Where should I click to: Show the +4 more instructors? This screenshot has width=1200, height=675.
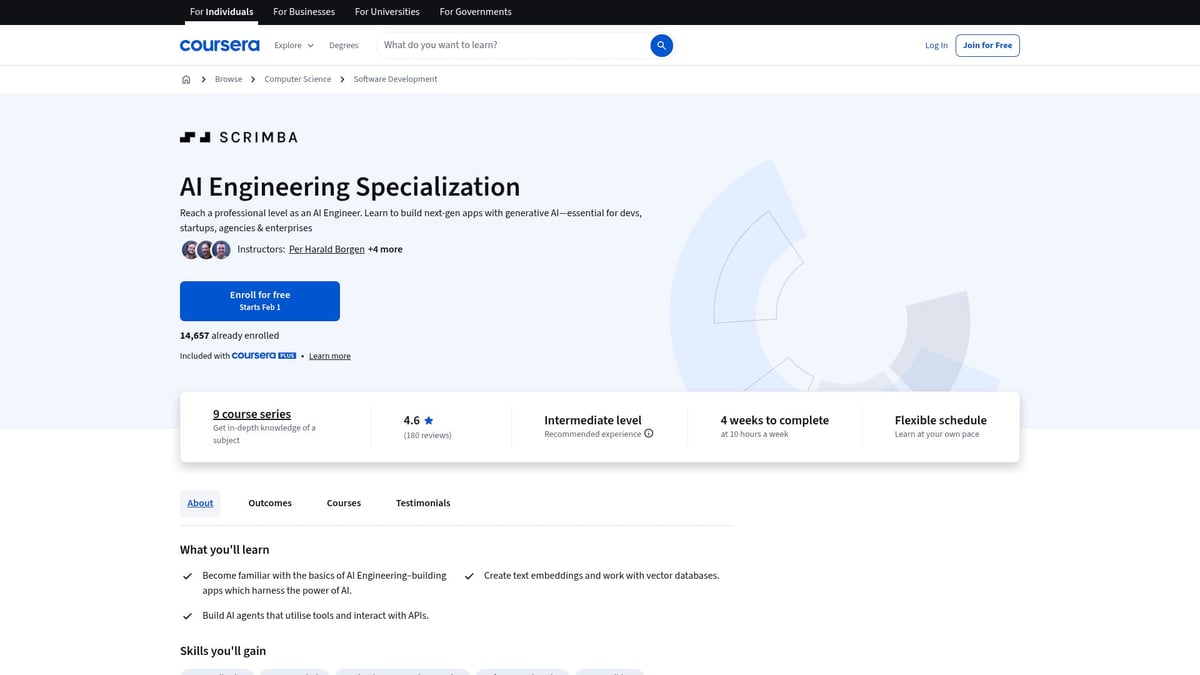[x=385, y=249]
